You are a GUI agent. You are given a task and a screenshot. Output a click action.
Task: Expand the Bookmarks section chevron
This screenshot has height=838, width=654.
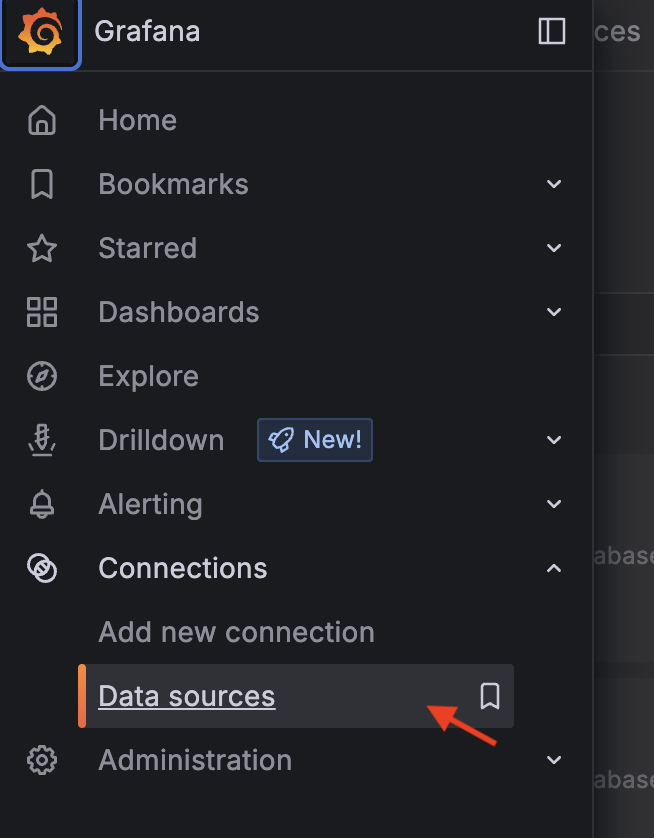coord(554,185)
